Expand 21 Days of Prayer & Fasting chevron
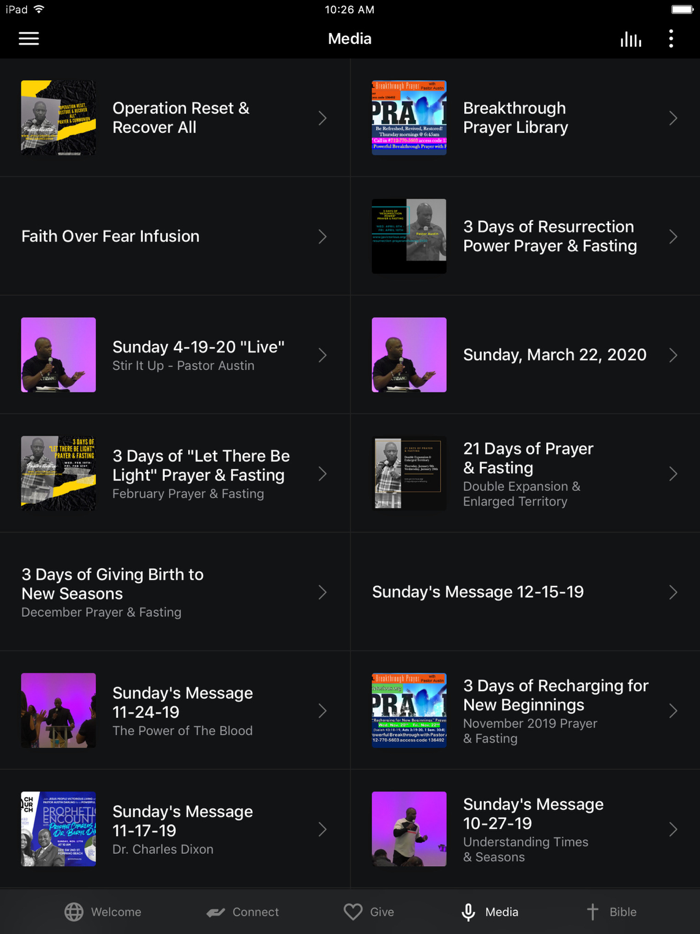Screen dimensions: 700x934 (x=673, y=474)
